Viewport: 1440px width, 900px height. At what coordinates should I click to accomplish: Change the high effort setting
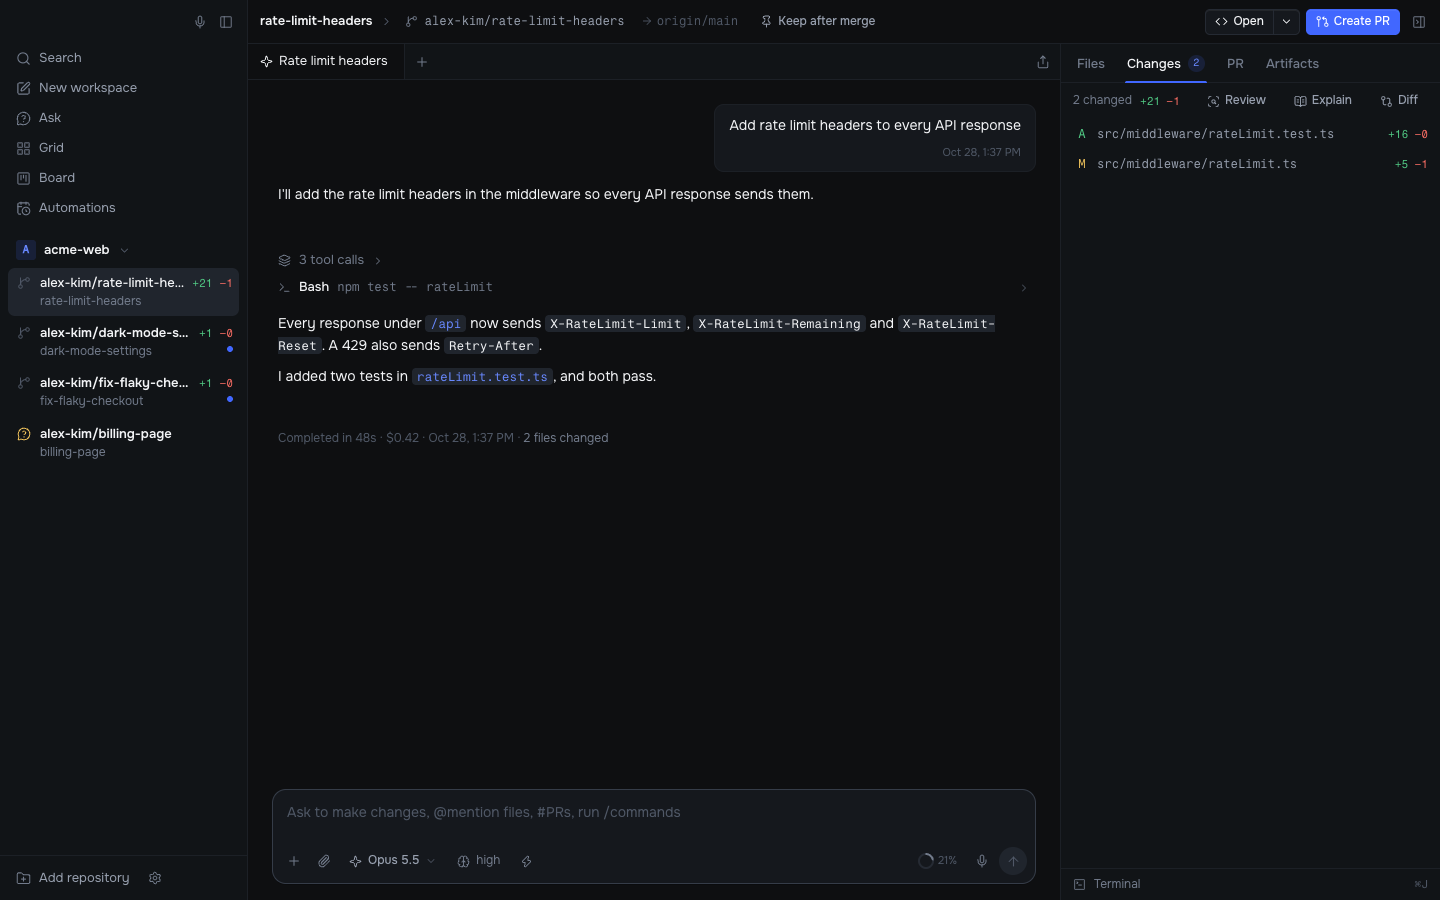click(x=479, y=861)
